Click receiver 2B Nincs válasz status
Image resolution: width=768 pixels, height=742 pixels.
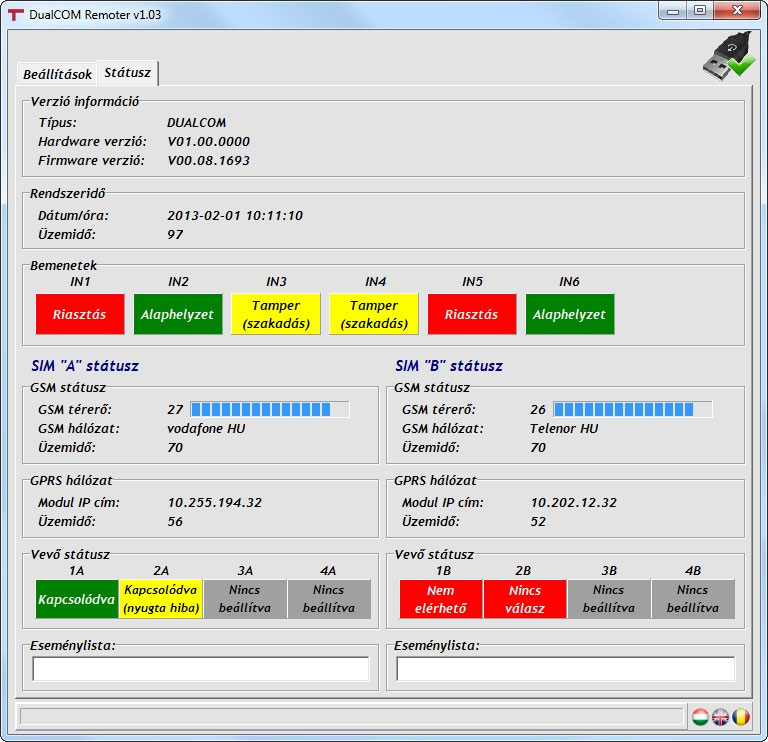pyautogui.click(x=525, y=599)
